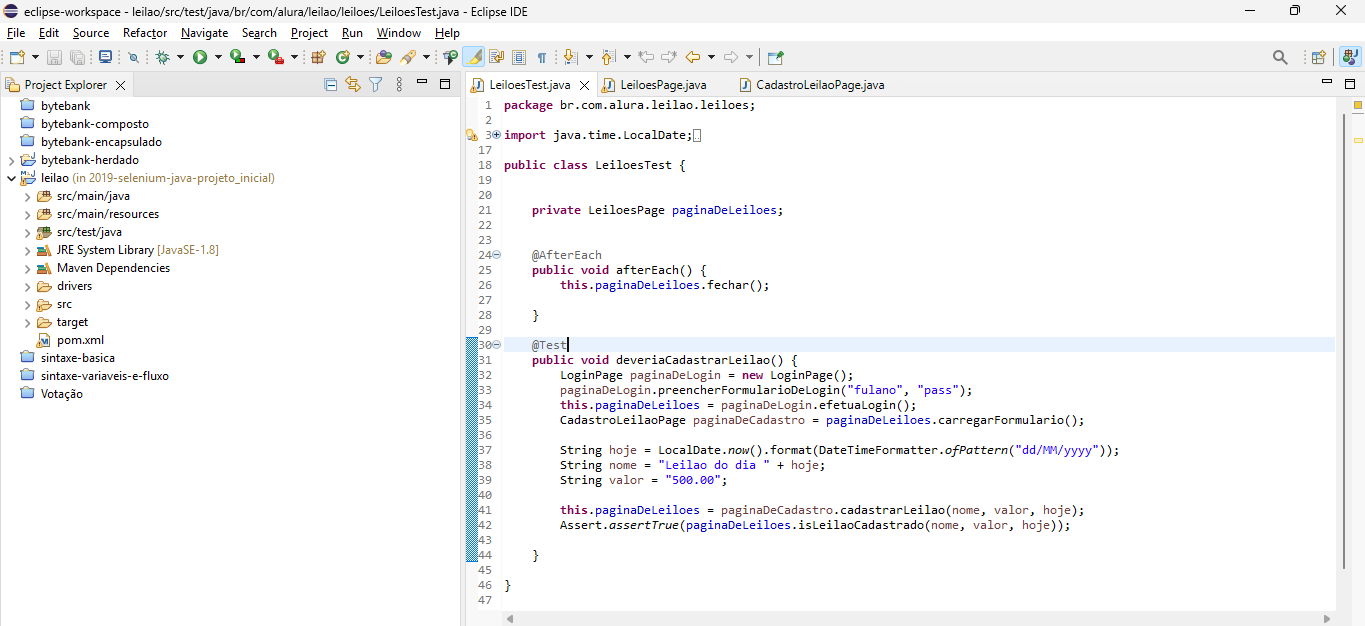Click the Skip All Breakpoints icon
Viewport: 1365px width, 626px height.
133,58
